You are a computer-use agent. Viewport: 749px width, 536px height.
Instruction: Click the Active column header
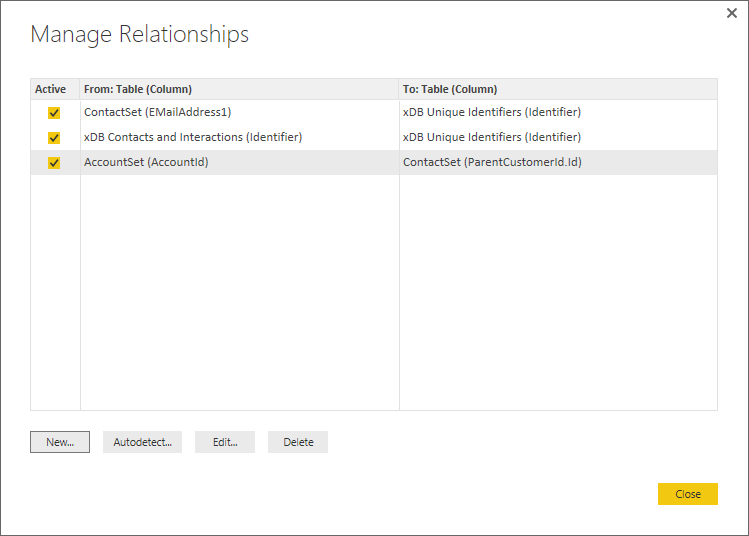coord(51,89)
